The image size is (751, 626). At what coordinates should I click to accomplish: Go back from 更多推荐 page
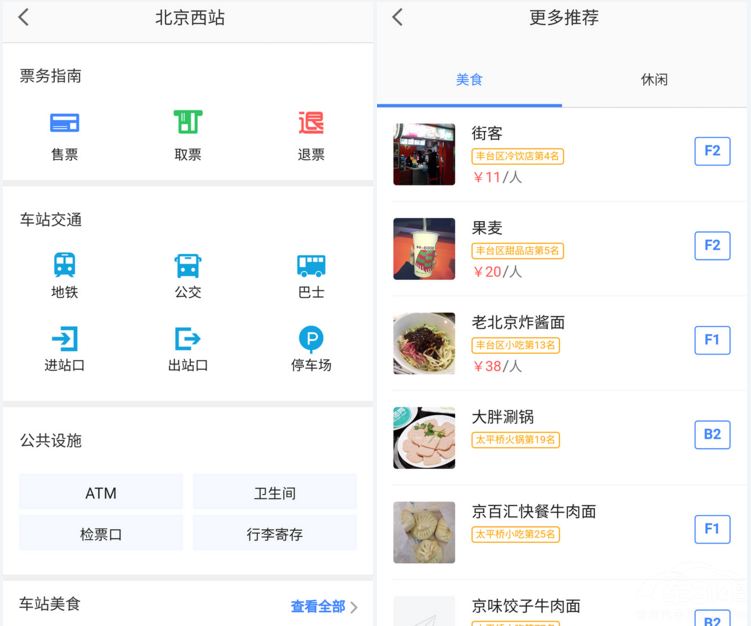pos(398,18)
